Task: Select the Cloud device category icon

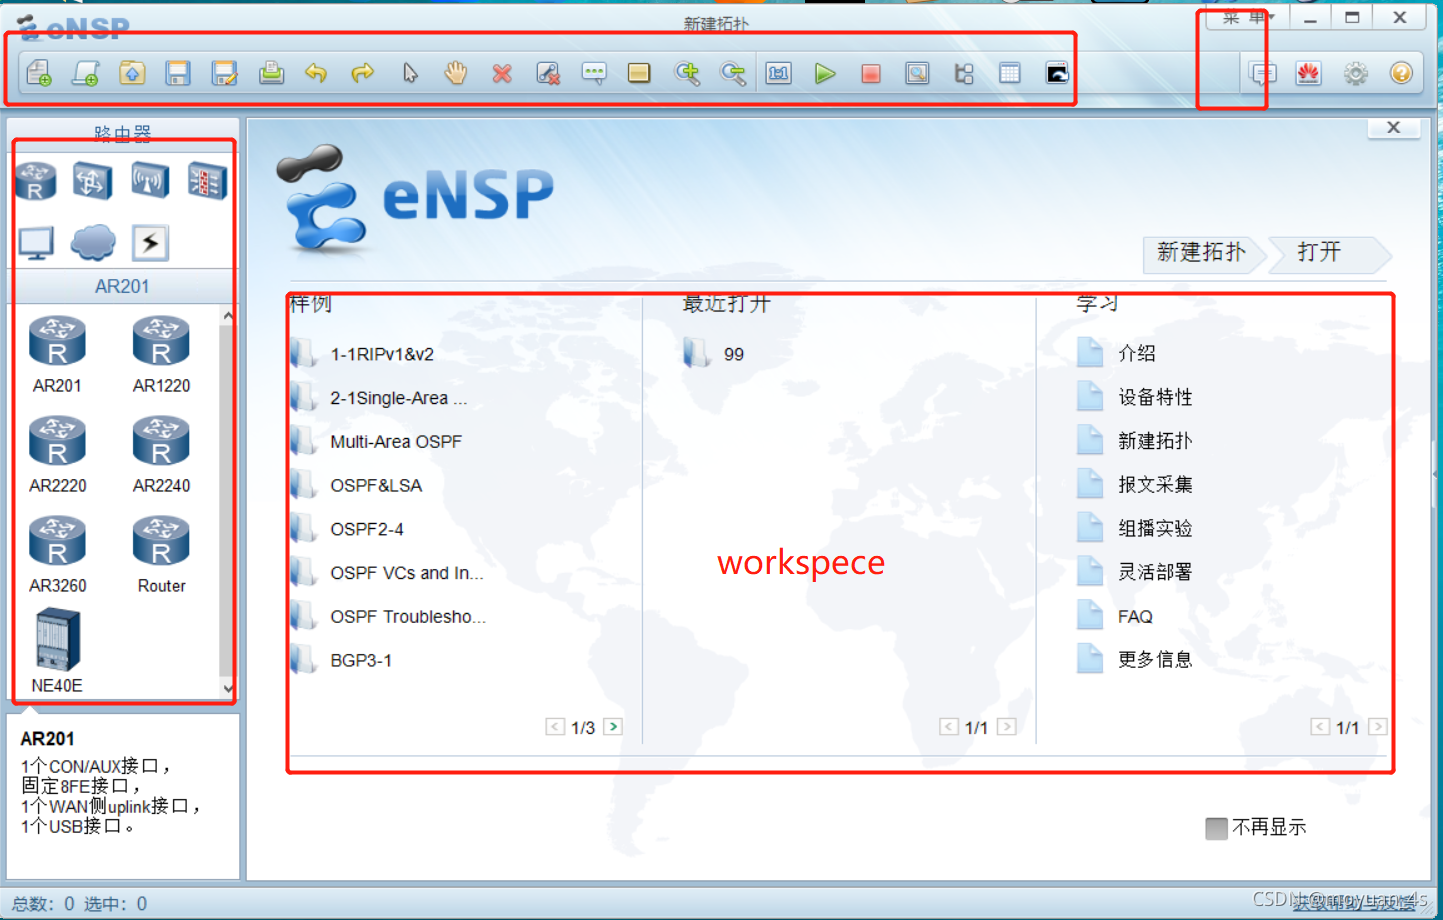Action: (93, 242)
